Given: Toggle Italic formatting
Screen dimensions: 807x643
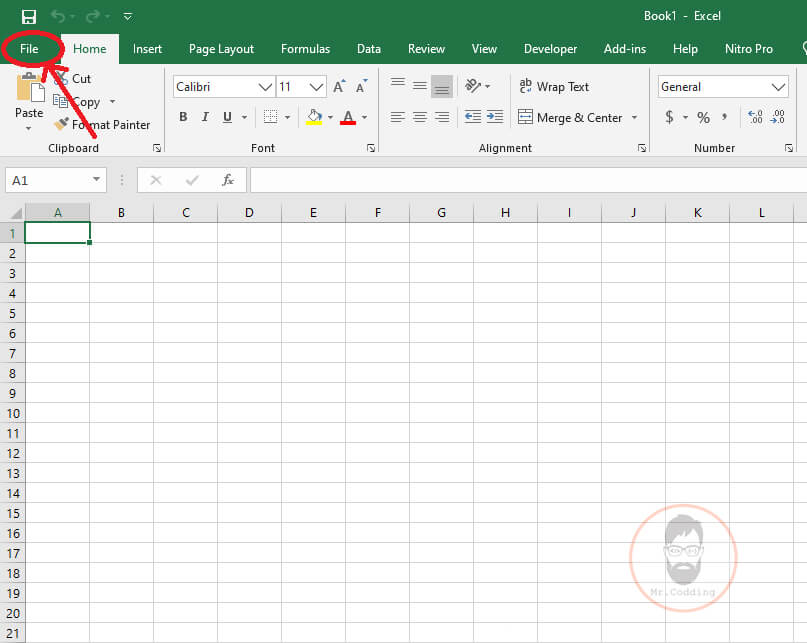Looking at the screenshot, I should (x=205, y=117).
